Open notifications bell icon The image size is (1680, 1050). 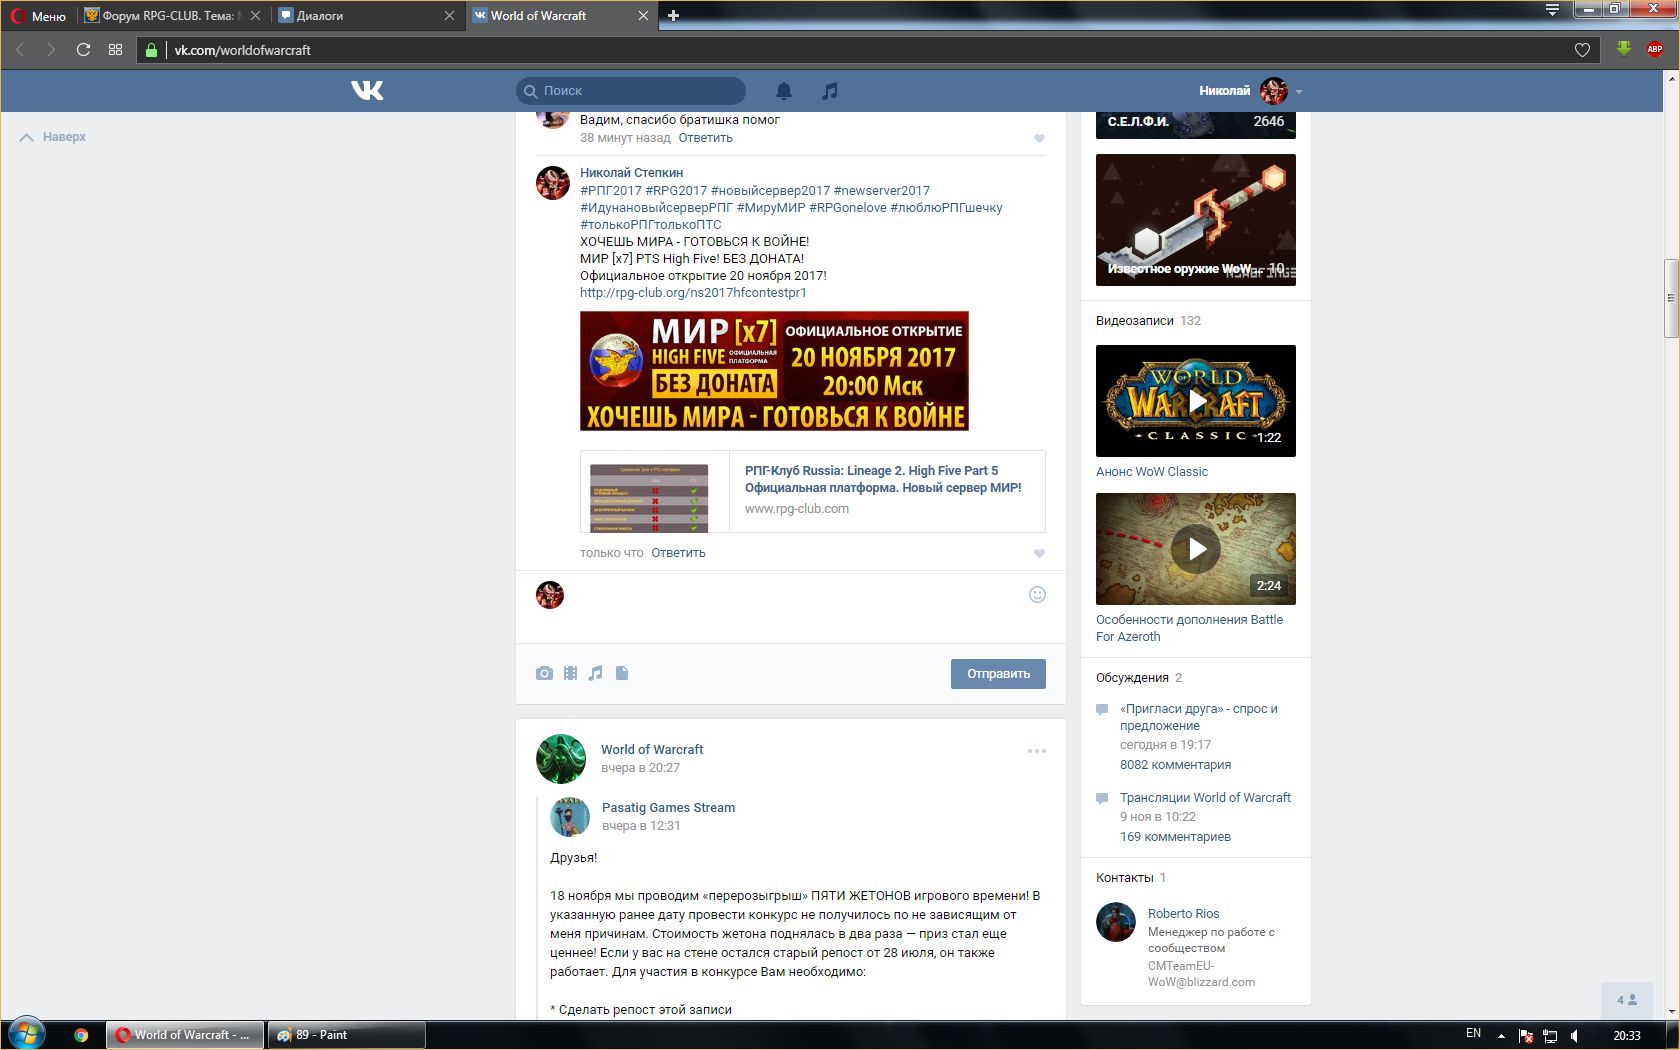point(784,91)
